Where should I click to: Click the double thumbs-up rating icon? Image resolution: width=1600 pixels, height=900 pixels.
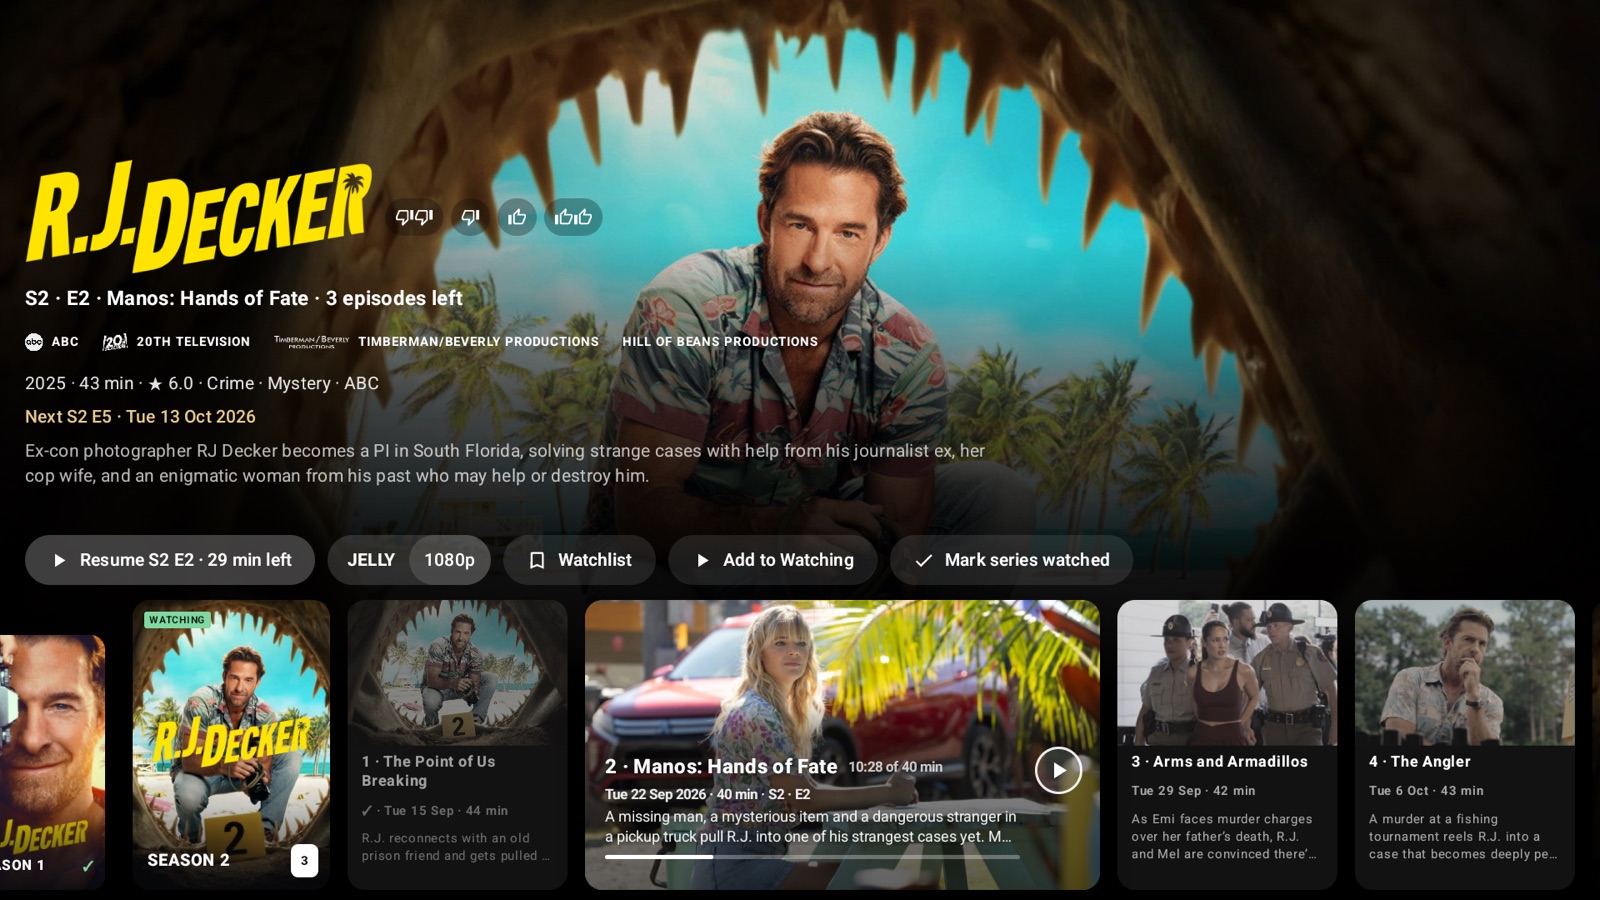[x=573, y=217]
